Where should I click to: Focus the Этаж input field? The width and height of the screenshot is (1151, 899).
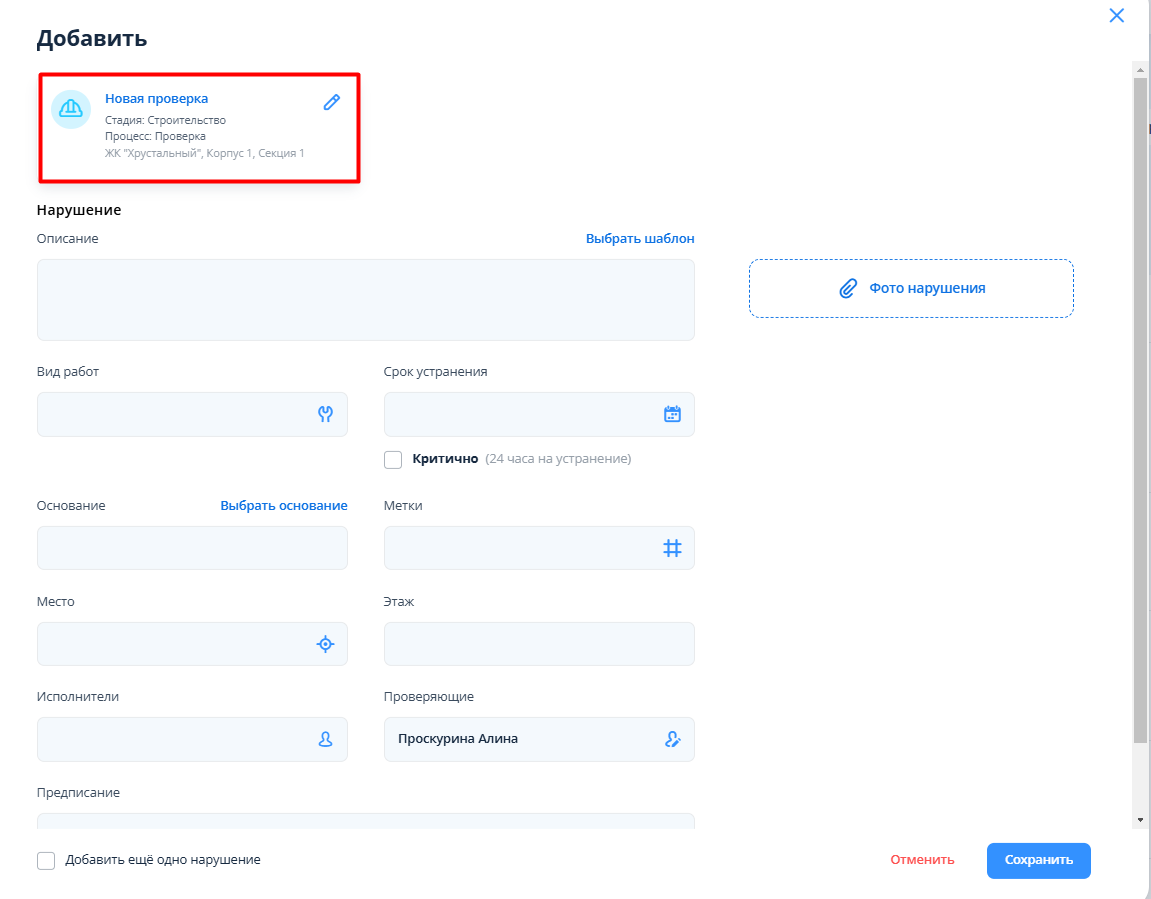[538, 644]
